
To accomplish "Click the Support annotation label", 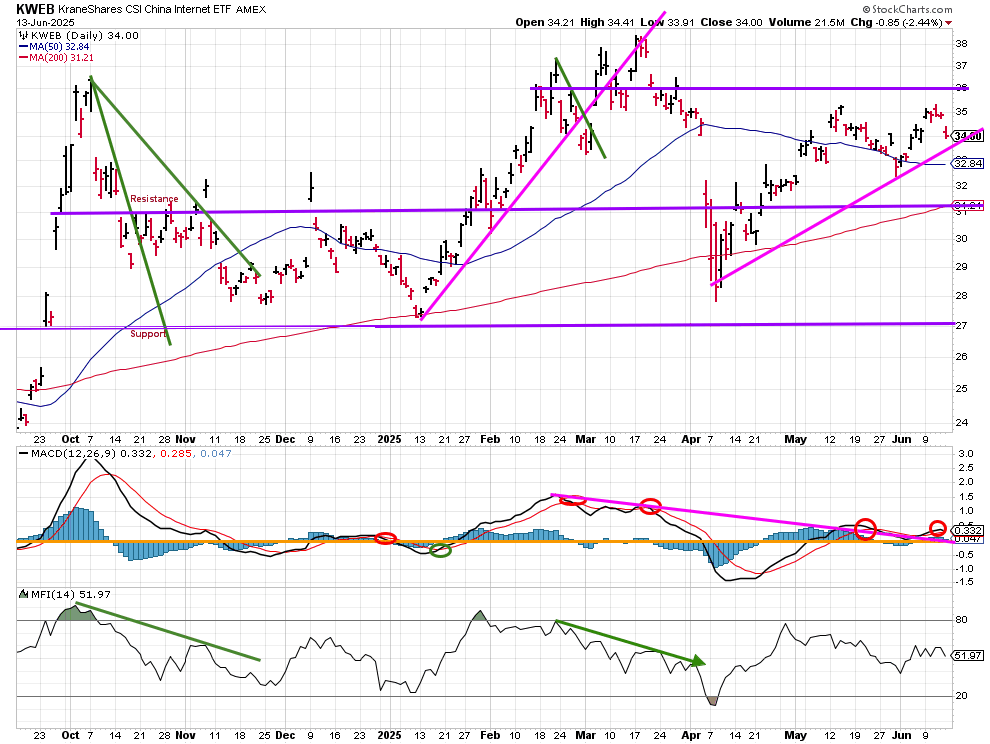I will pyautogui.click(x=148, y=333).
